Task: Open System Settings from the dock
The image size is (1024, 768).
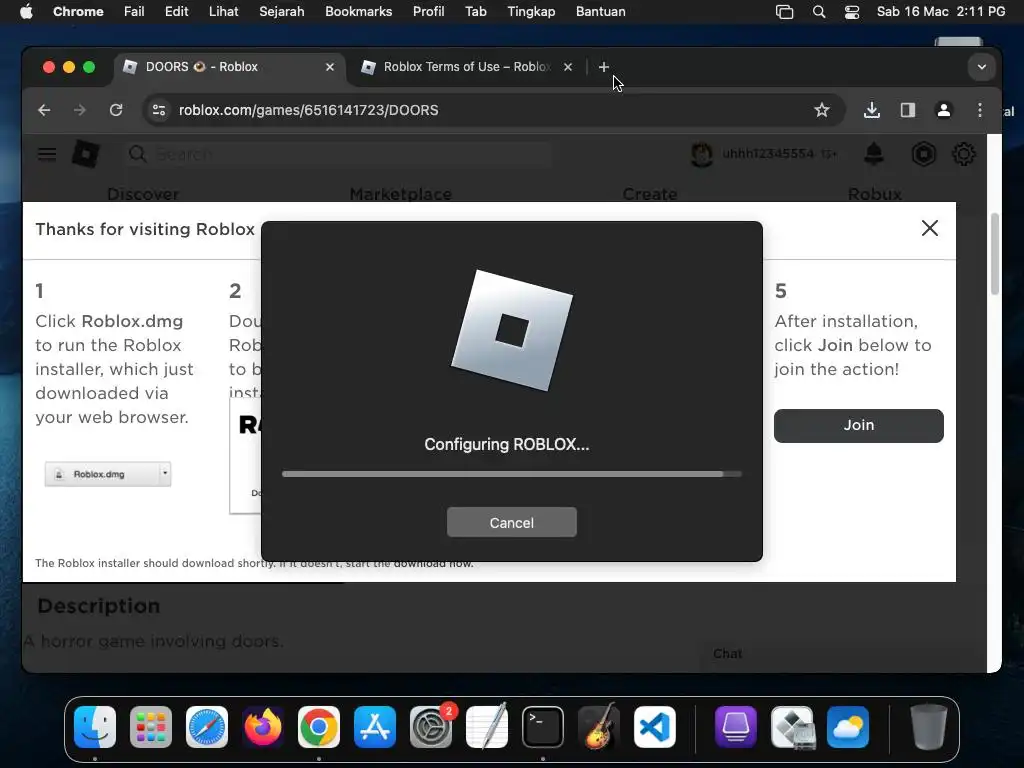Action: point(431,727)
